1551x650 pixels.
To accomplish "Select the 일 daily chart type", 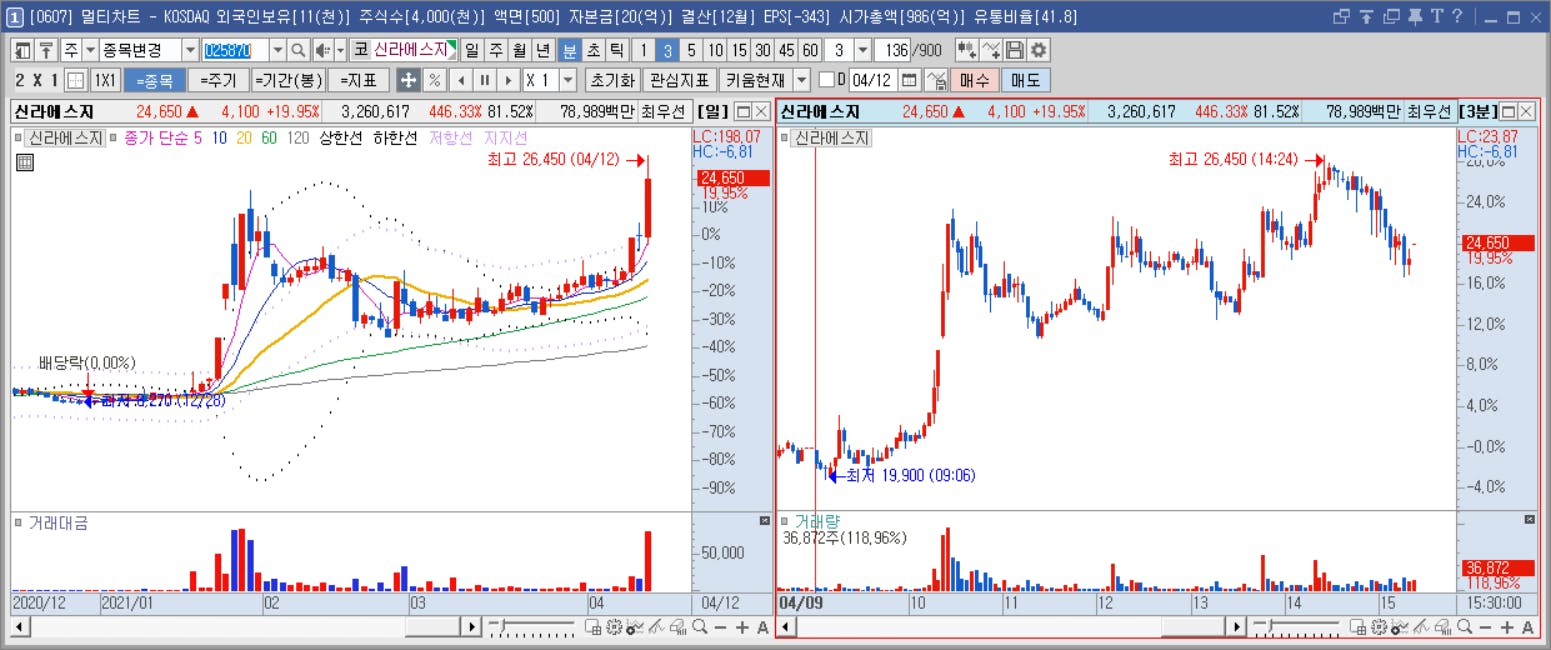I will click(471, 50).
